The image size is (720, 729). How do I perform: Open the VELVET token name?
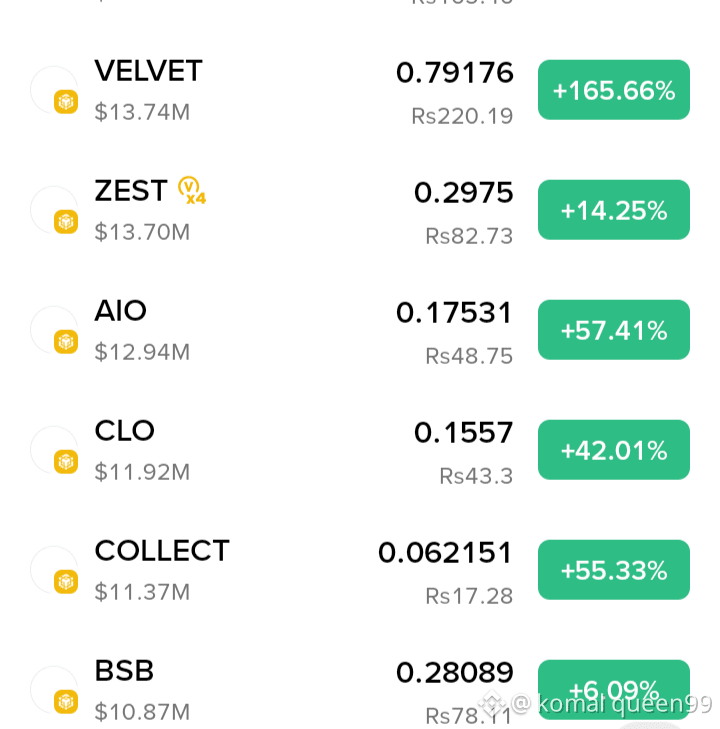(x=148, y=71)
